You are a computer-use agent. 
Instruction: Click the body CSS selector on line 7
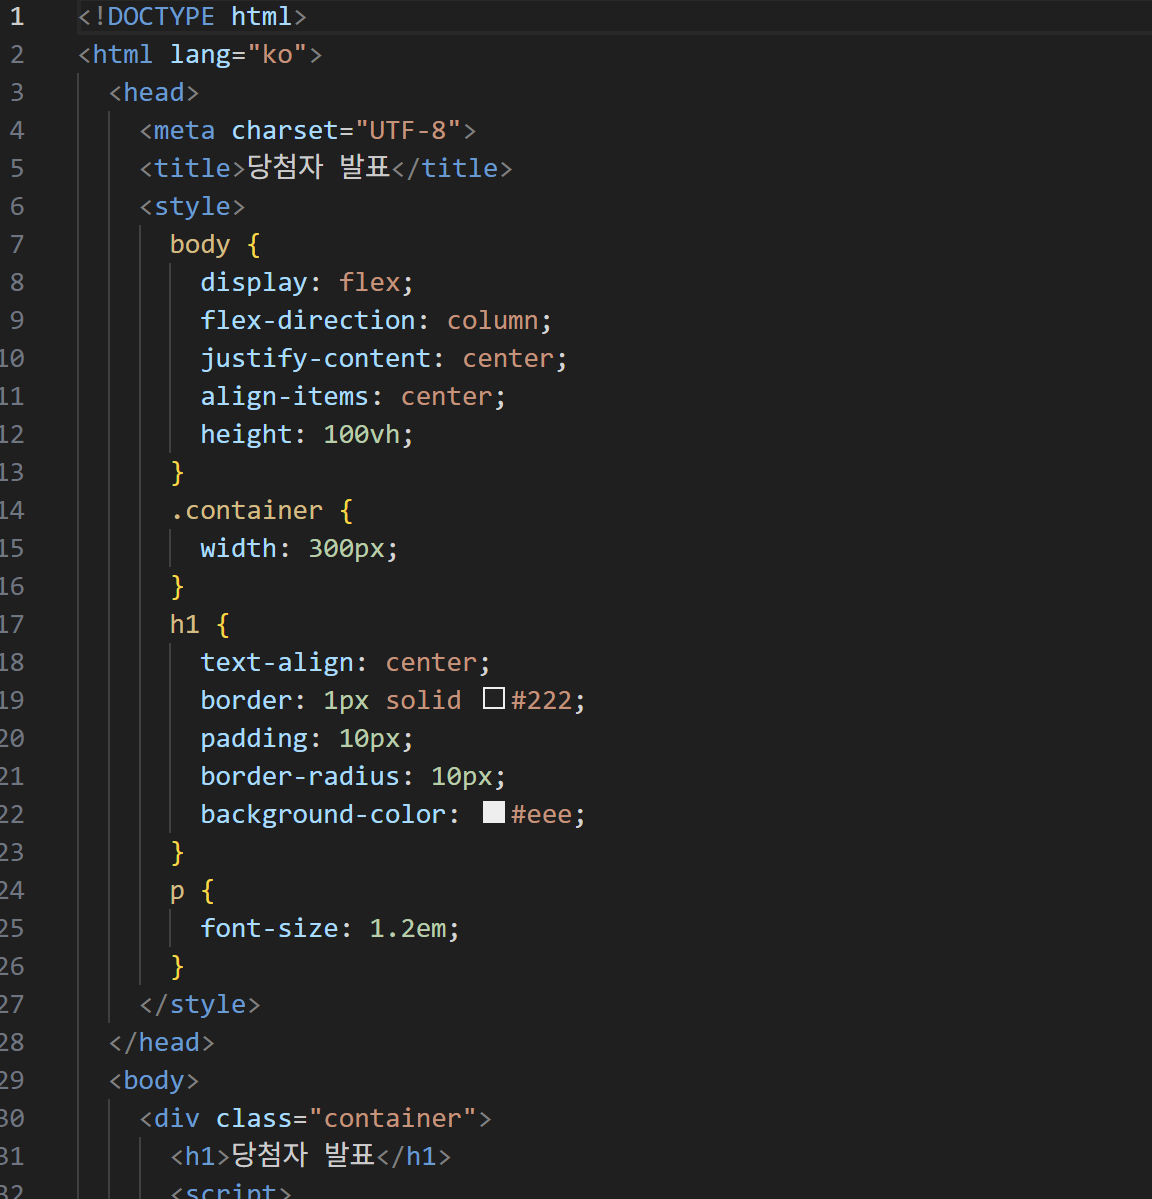[x=200, y=245]
